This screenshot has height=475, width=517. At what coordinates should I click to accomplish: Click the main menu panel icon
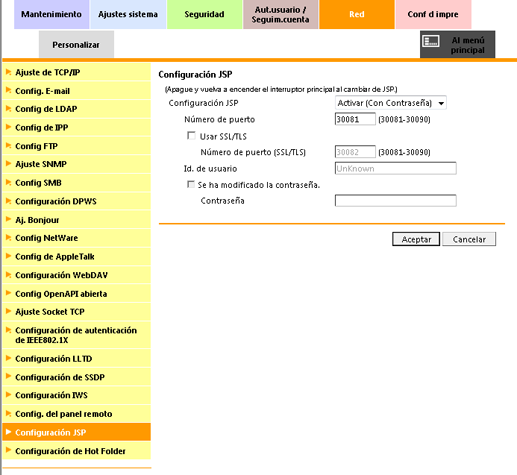click(431, 41)
